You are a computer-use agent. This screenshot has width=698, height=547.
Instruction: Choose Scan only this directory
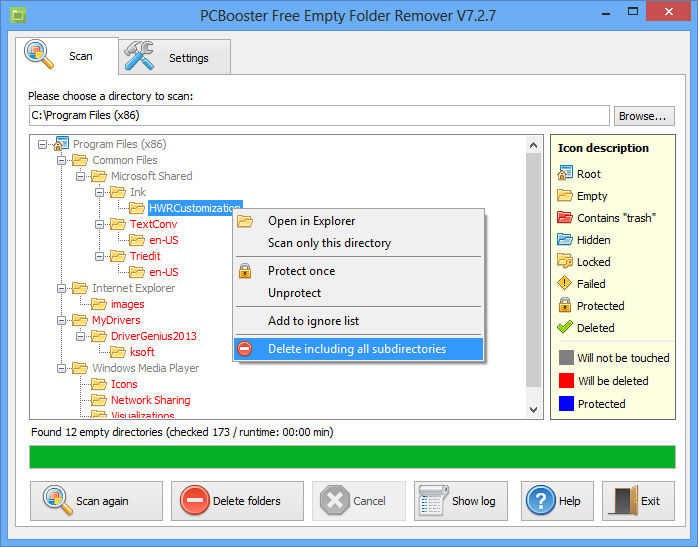(x=358, y=243)
